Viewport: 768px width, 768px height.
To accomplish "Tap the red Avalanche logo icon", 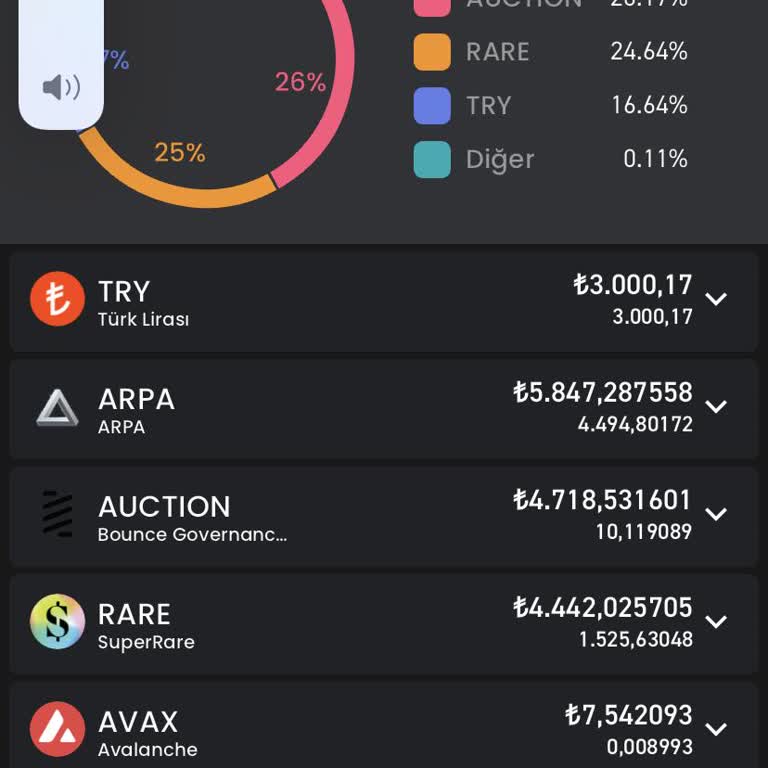I will (x=57, y=729).
